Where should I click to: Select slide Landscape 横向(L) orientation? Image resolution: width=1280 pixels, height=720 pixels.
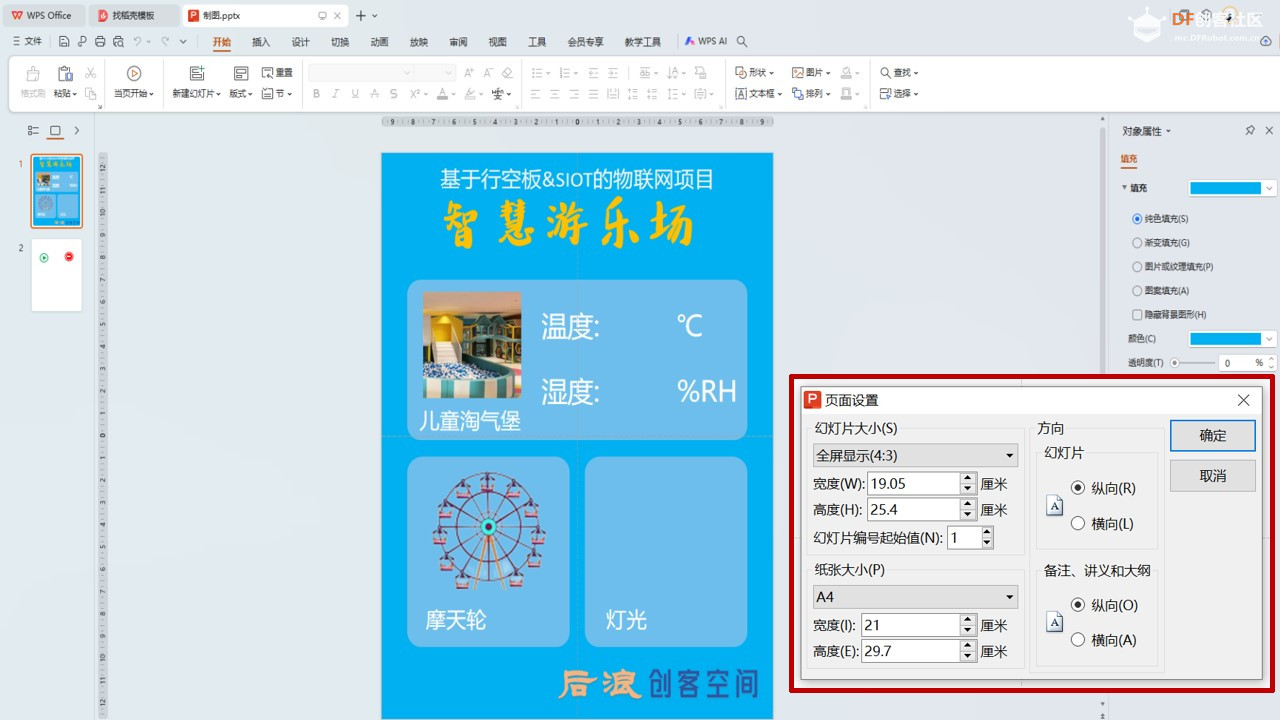[x=1078, y=523]
